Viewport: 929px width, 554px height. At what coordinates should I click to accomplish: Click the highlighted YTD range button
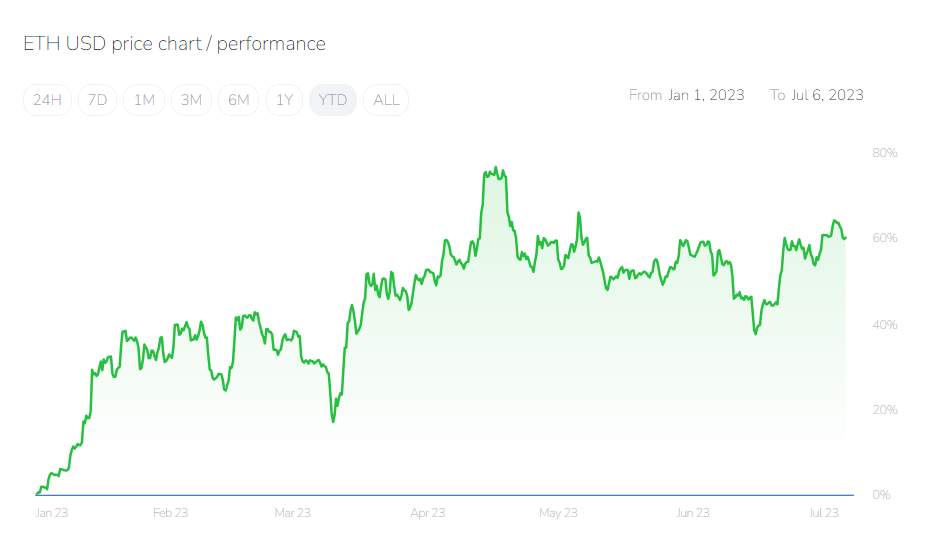333,100
